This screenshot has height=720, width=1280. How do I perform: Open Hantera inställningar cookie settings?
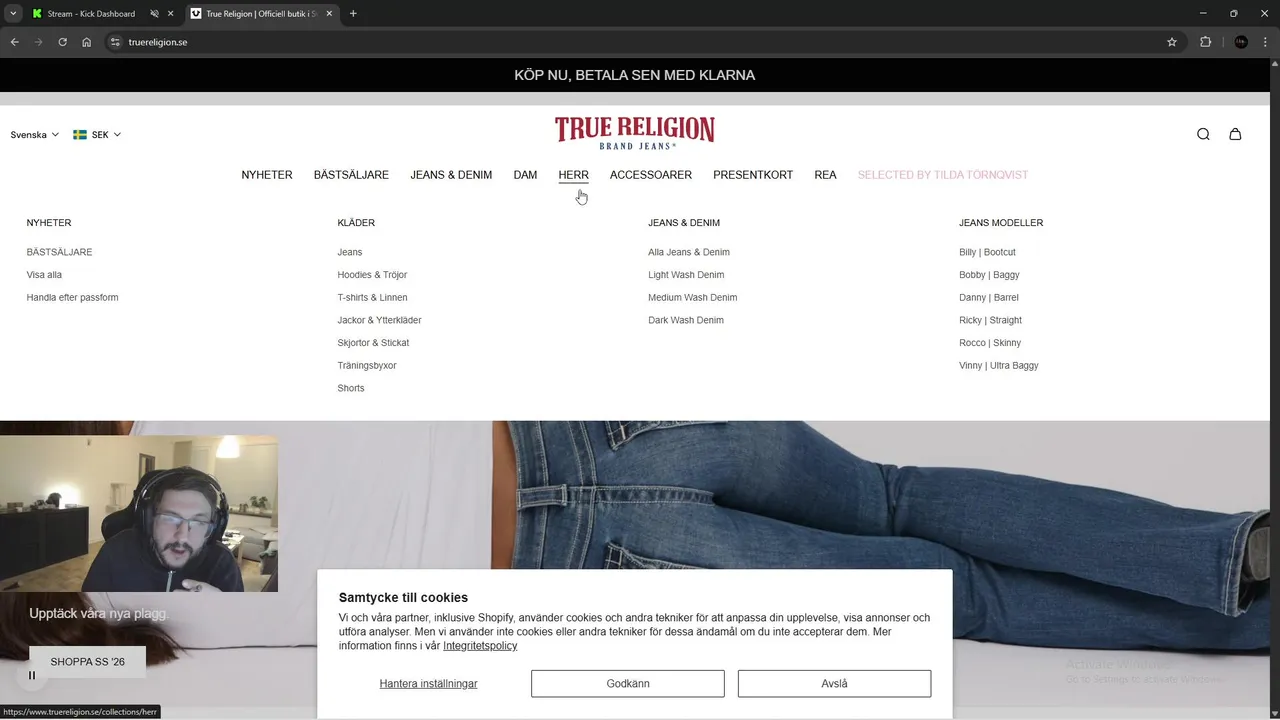(428, 684)
